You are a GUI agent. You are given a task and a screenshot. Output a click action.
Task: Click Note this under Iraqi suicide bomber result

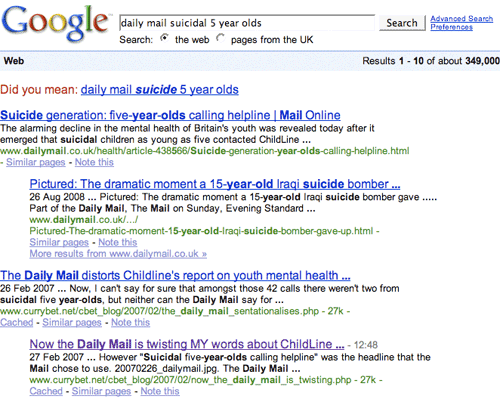[x=118, y=242]
